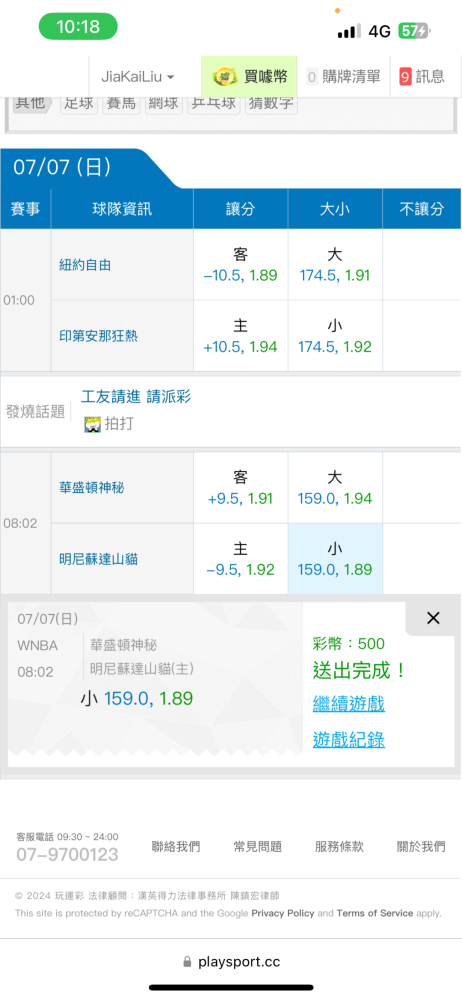Open the 購牌清單 purchase list
This screenshot has height=1000, width=462.
pyautogui.click(x=344, y=77)
